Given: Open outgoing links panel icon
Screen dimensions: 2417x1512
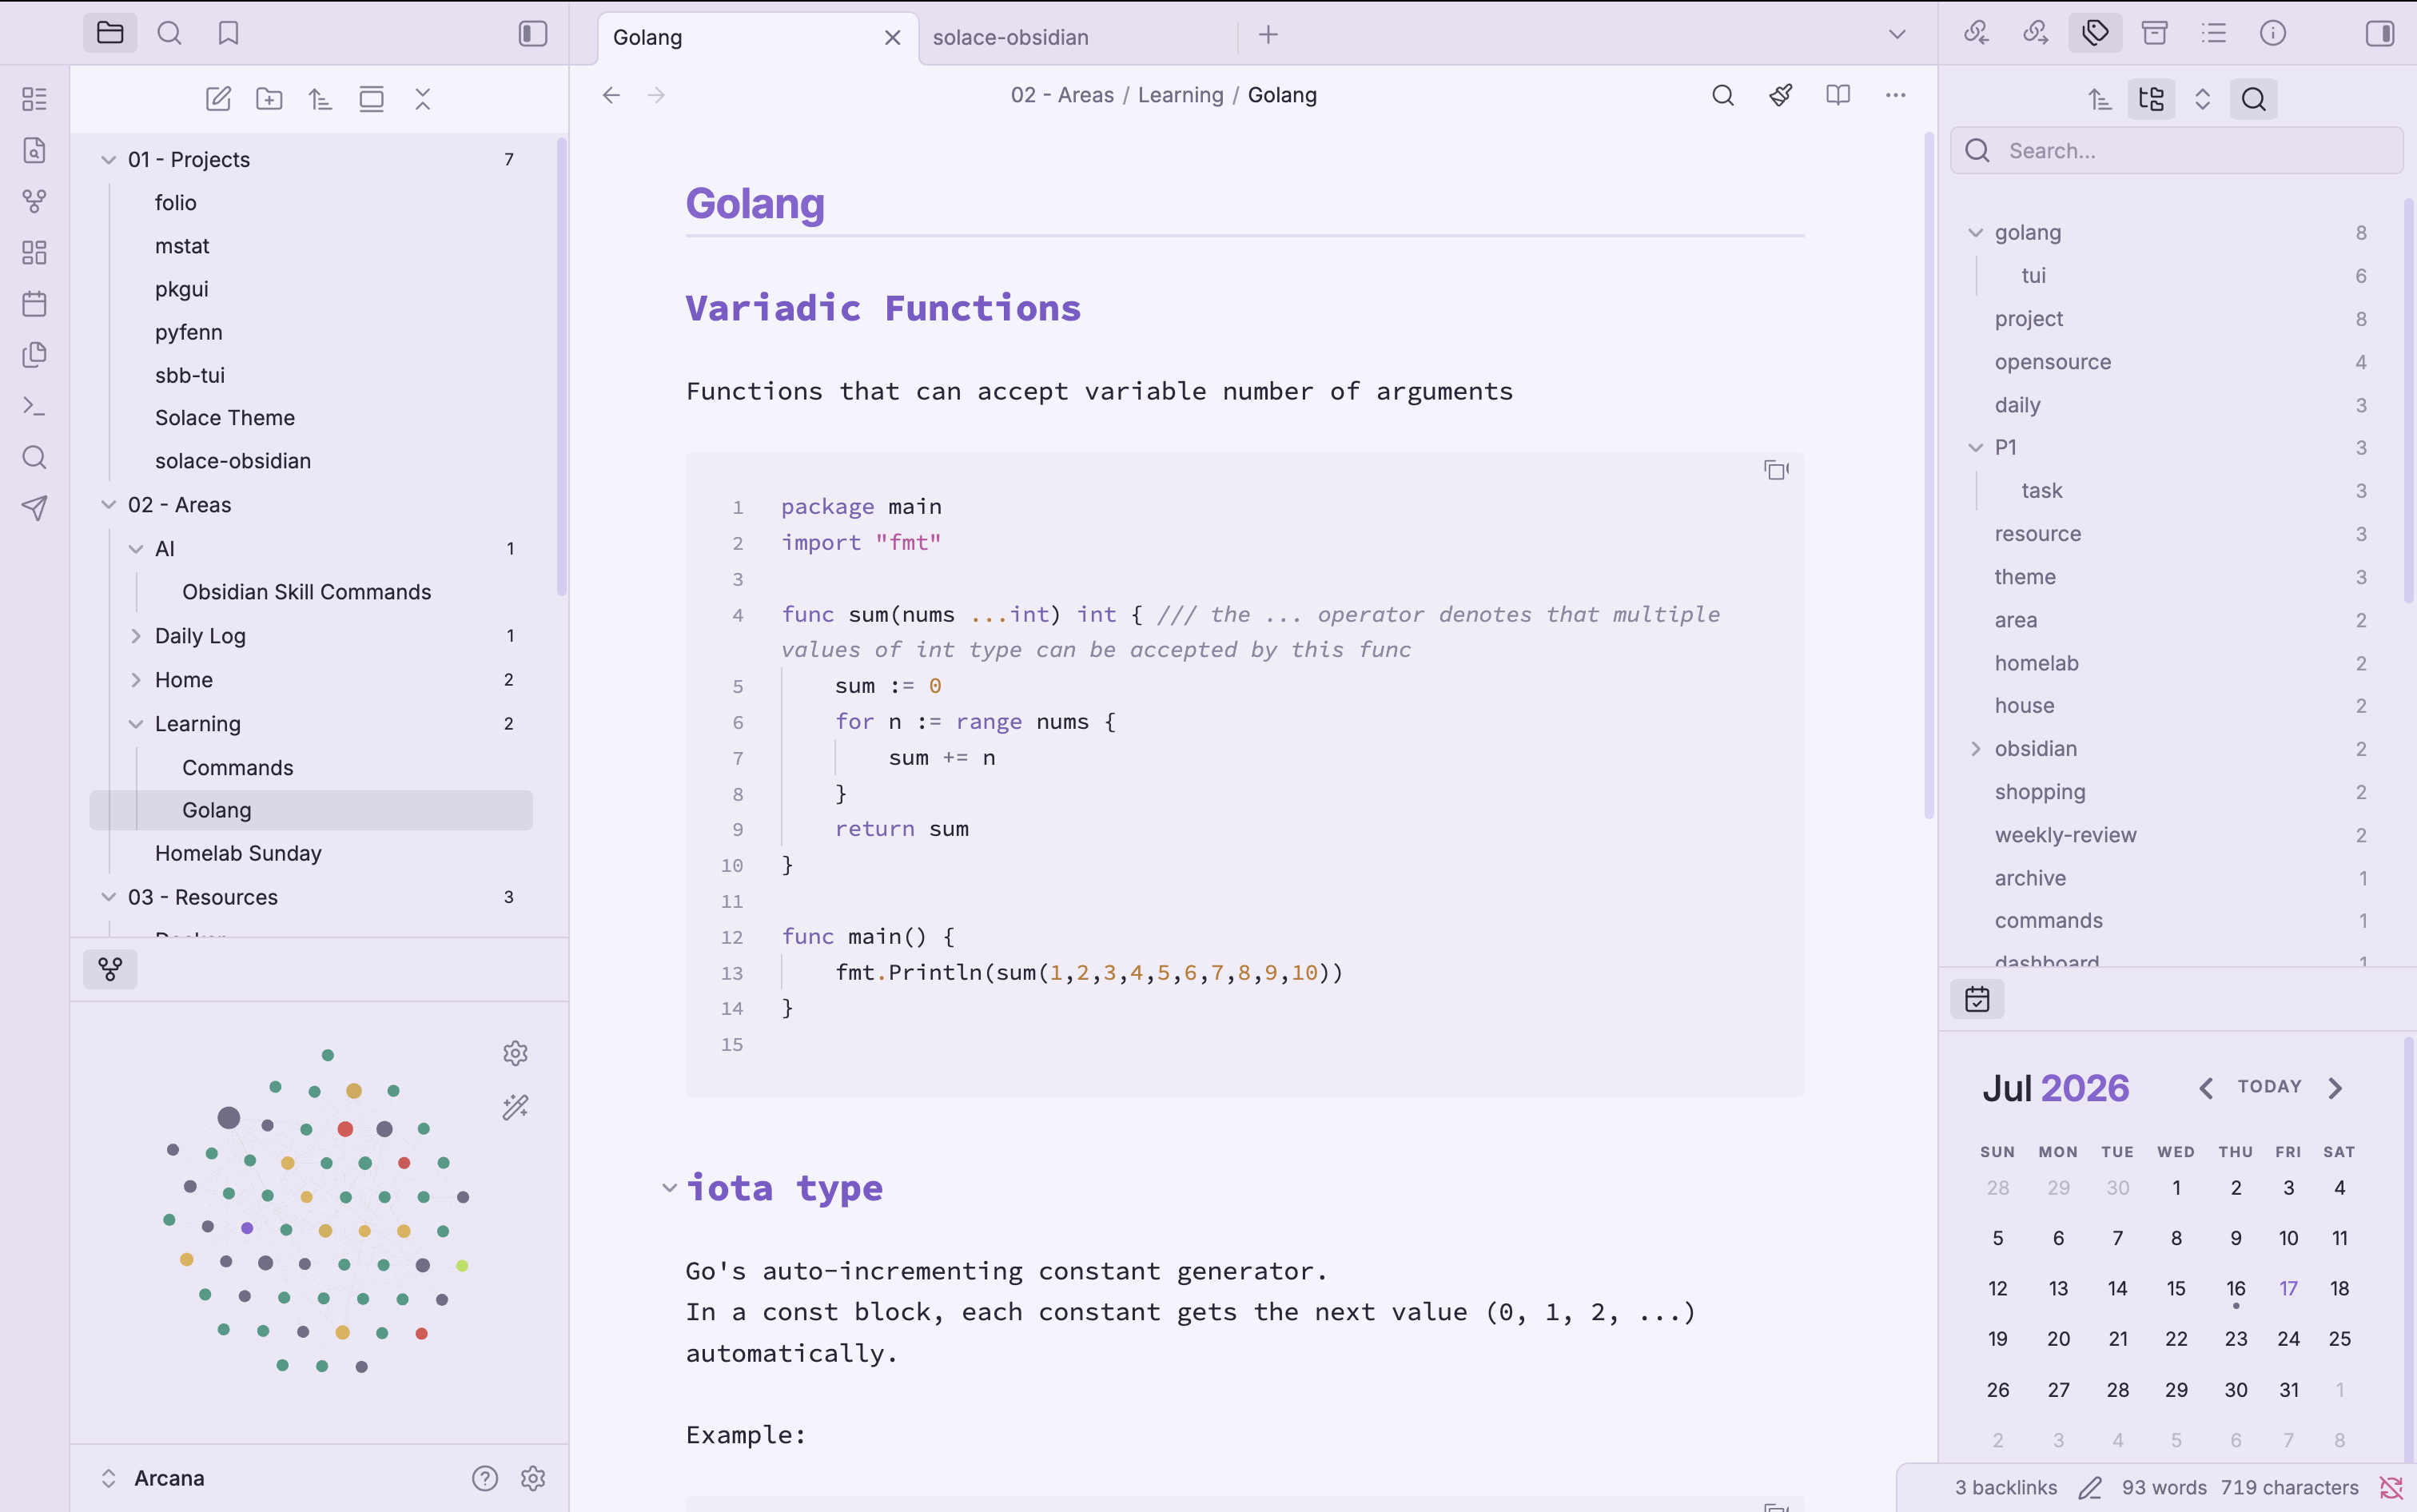Looking at the screenshot, I should click(2035, 33).
